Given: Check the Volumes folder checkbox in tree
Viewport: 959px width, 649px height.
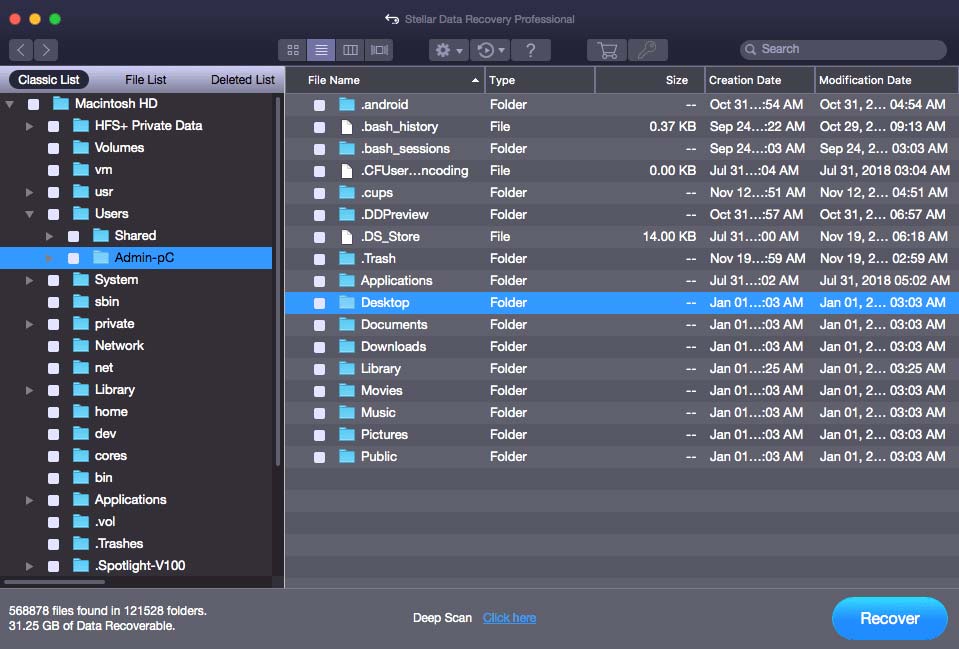Looking at the screenshot, I should coord(54,148).
